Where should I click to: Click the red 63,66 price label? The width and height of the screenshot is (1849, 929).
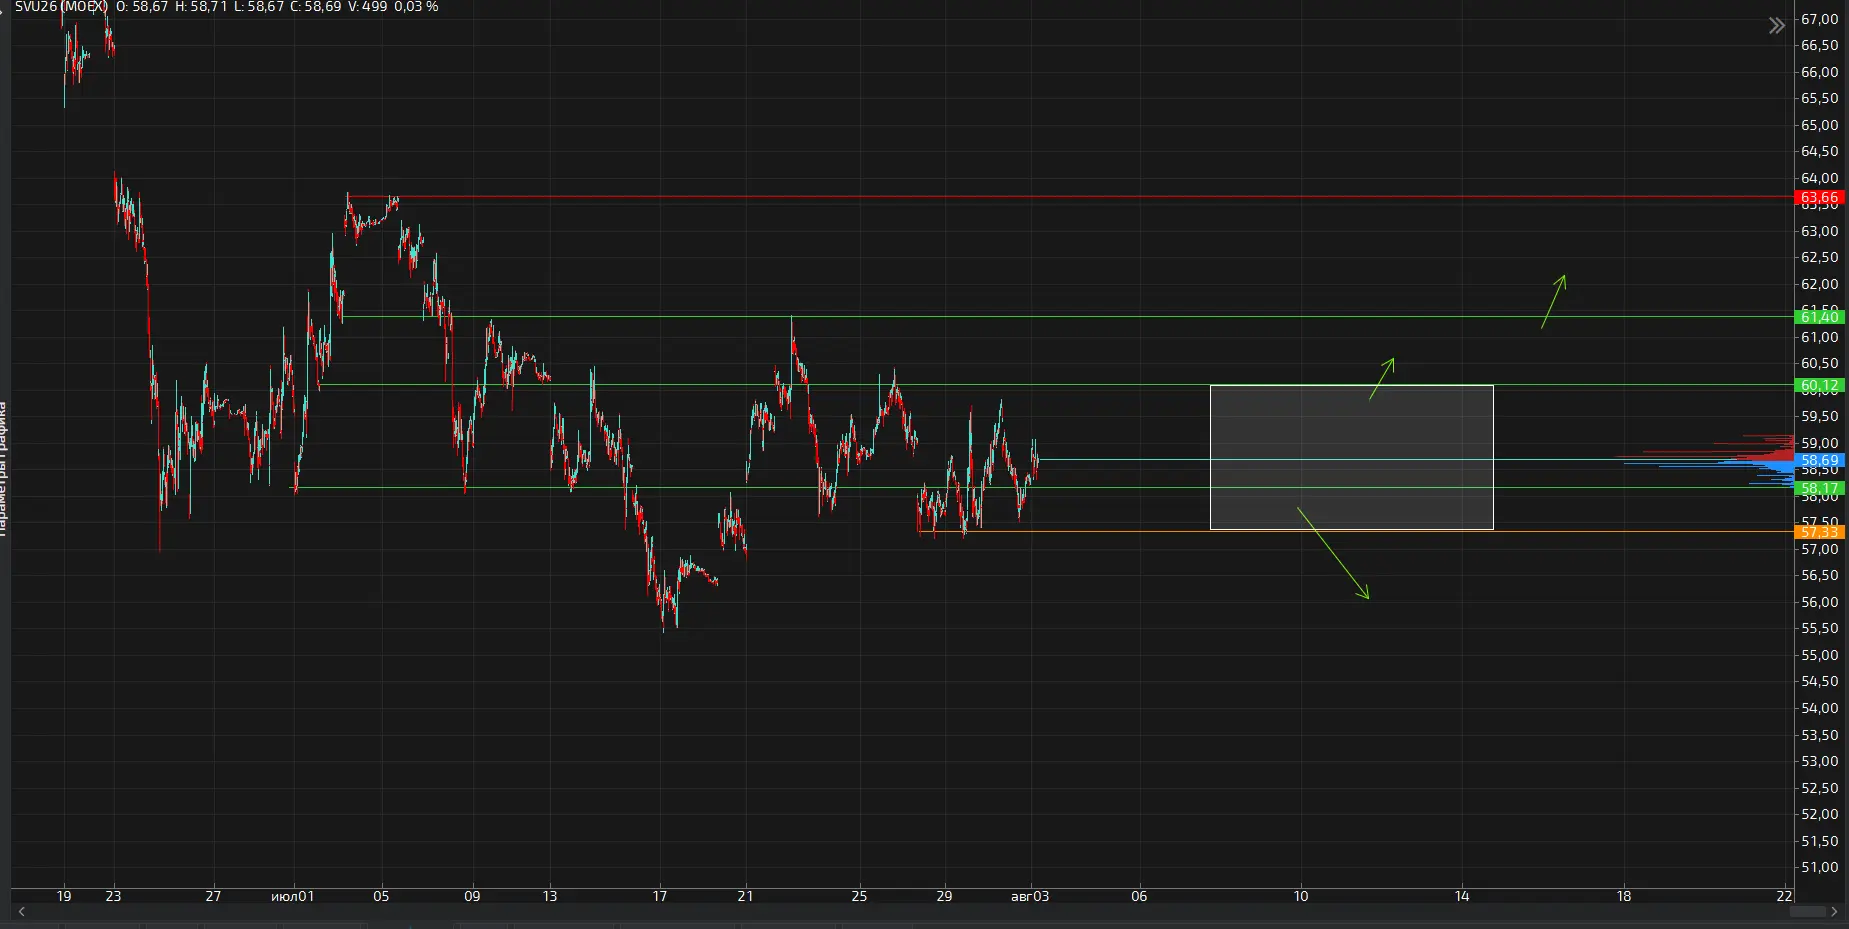[x=1820, y=198]
